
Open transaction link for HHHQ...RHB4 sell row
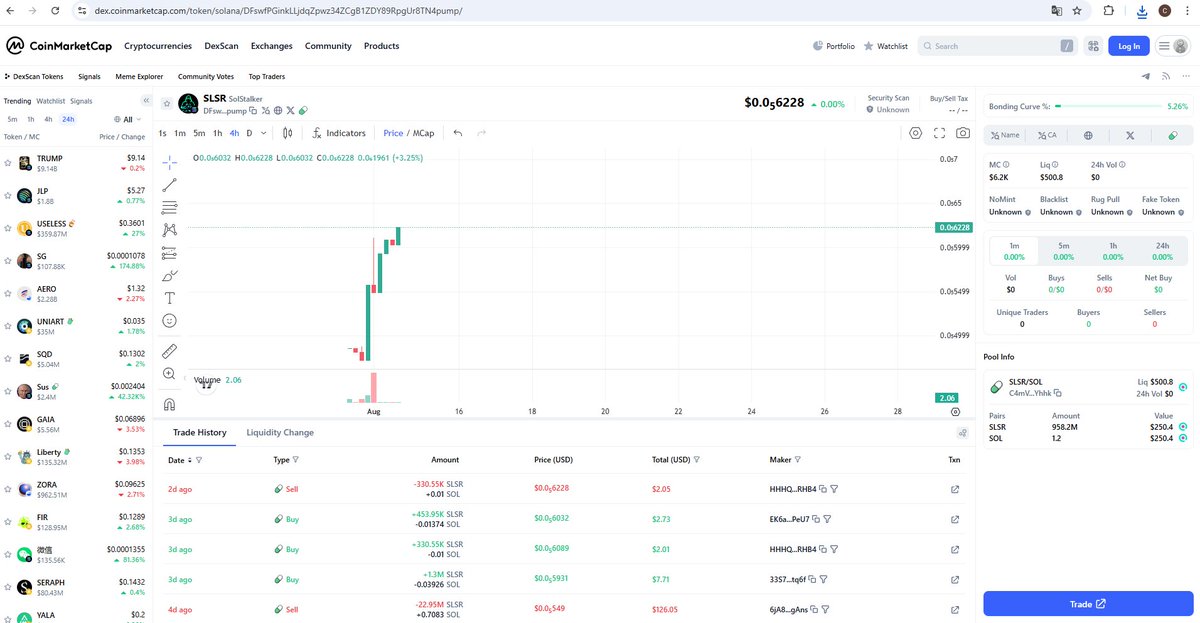tap(954, 489)
